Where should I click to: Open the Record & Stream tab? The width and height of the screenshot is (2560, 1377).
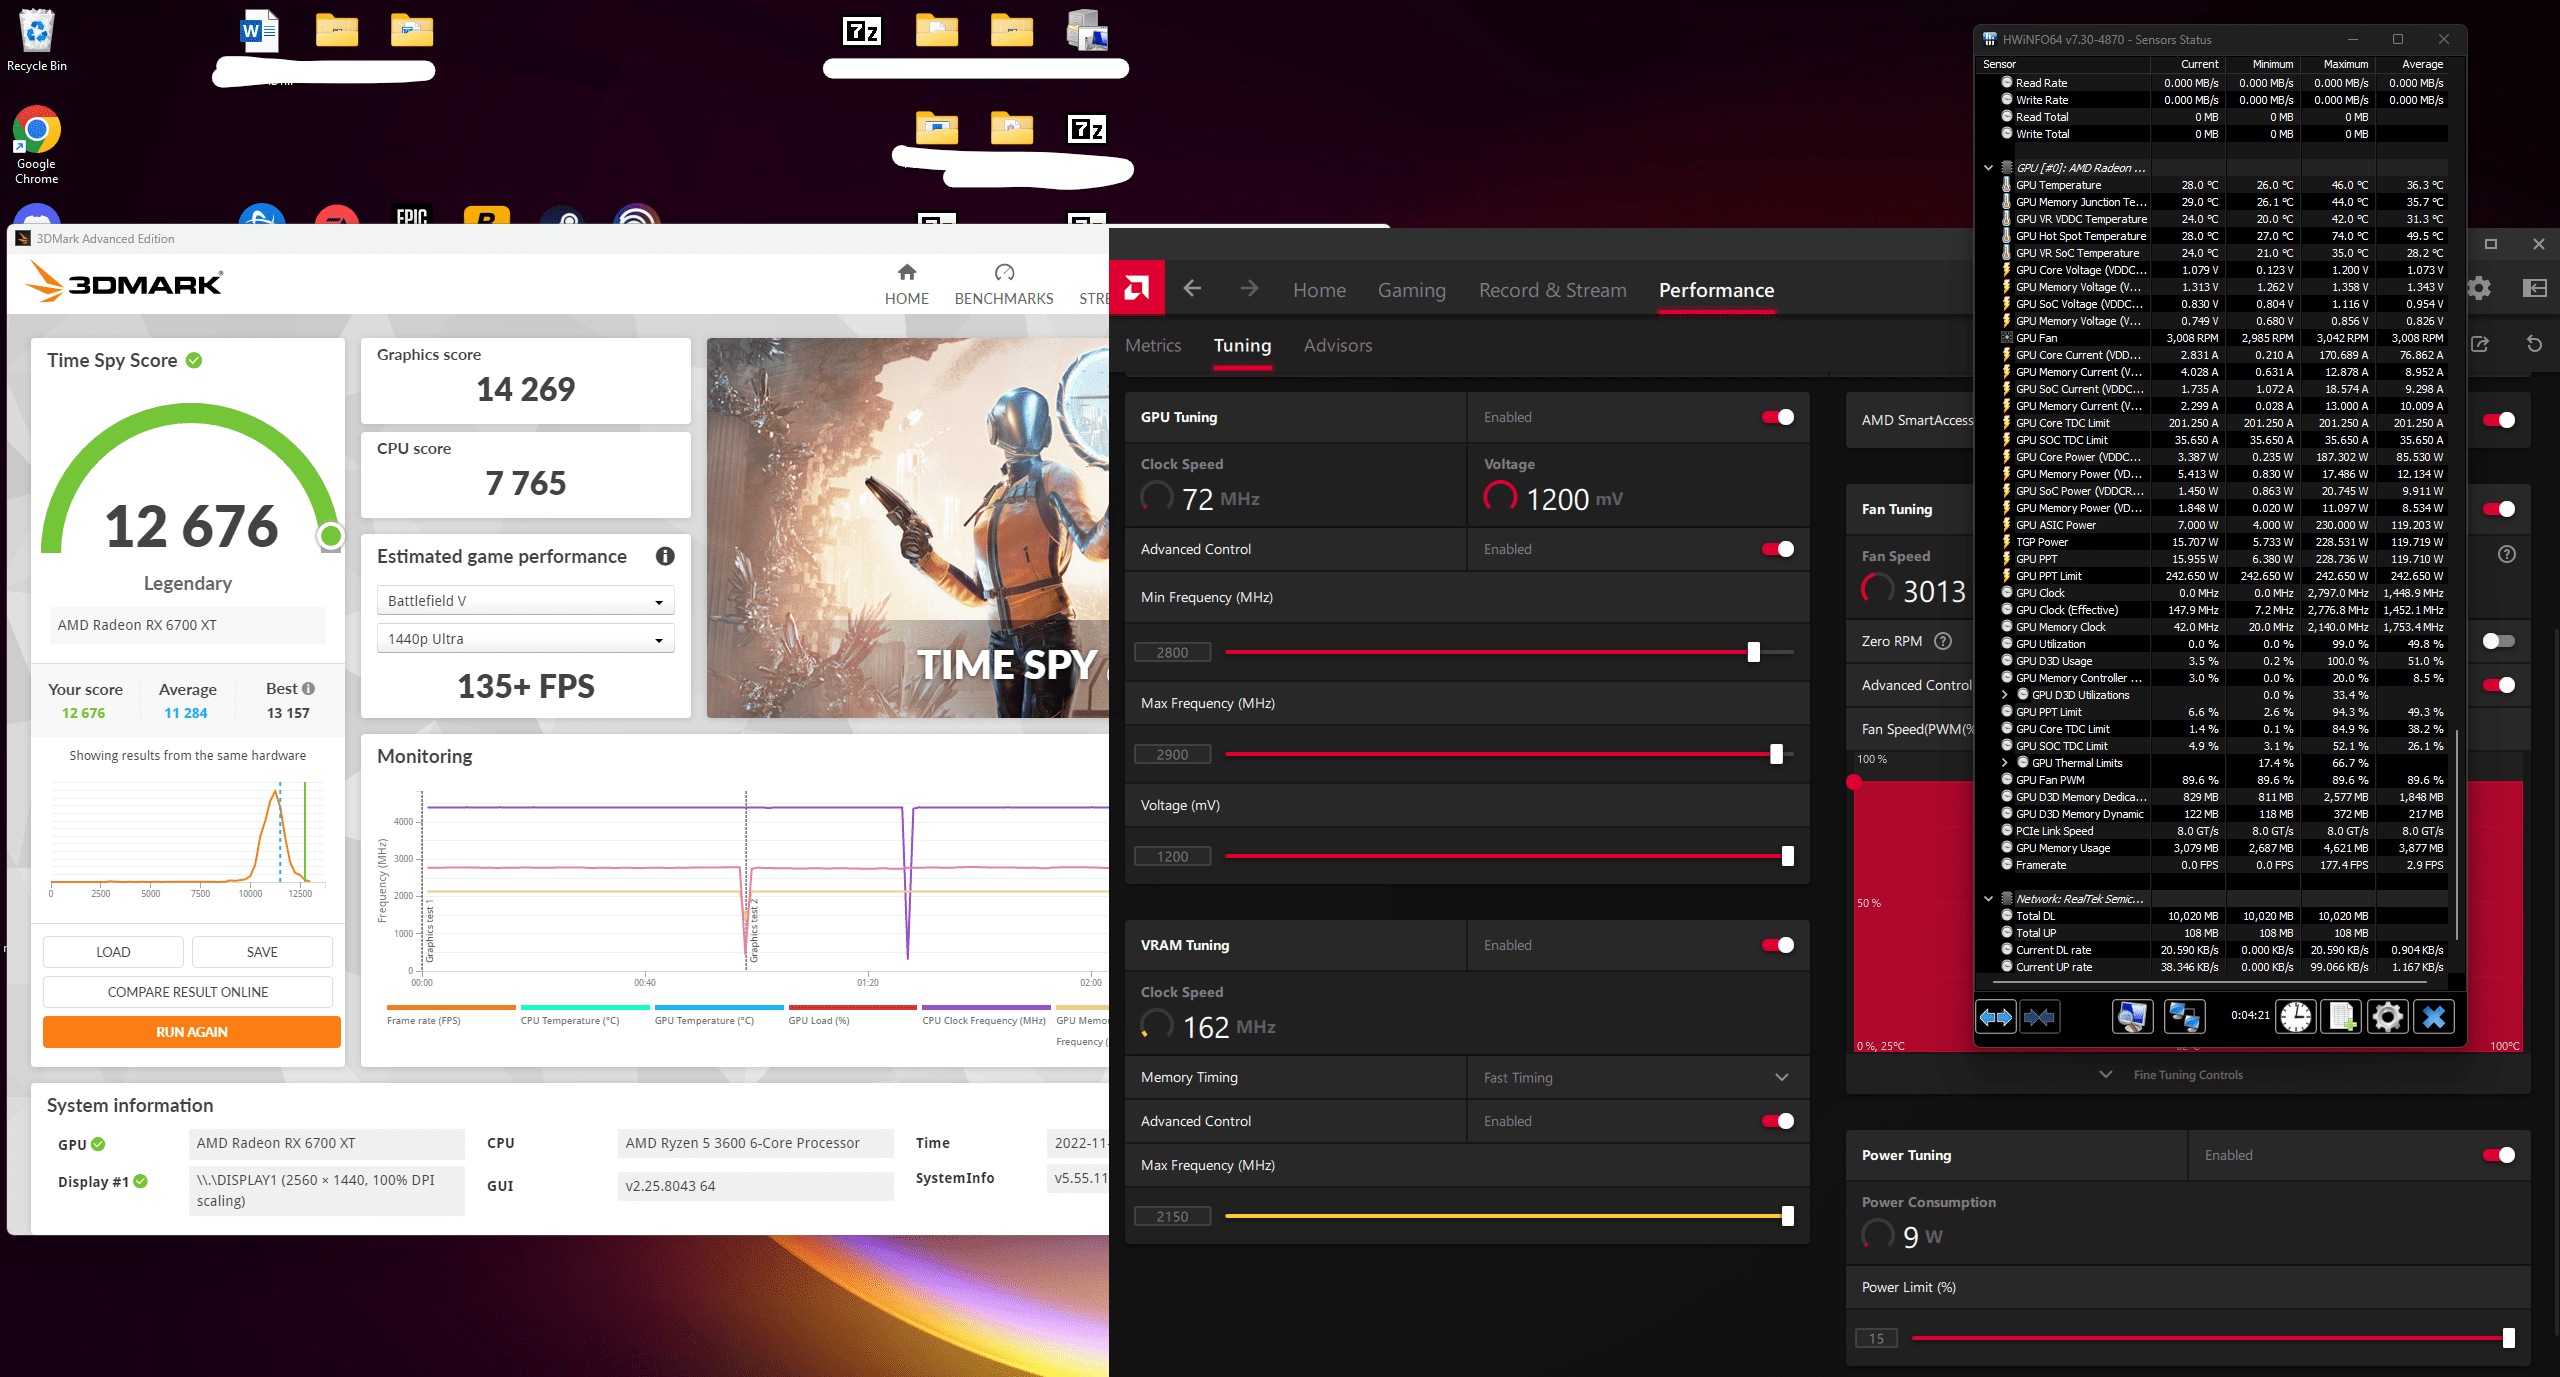pos(1552,290)
